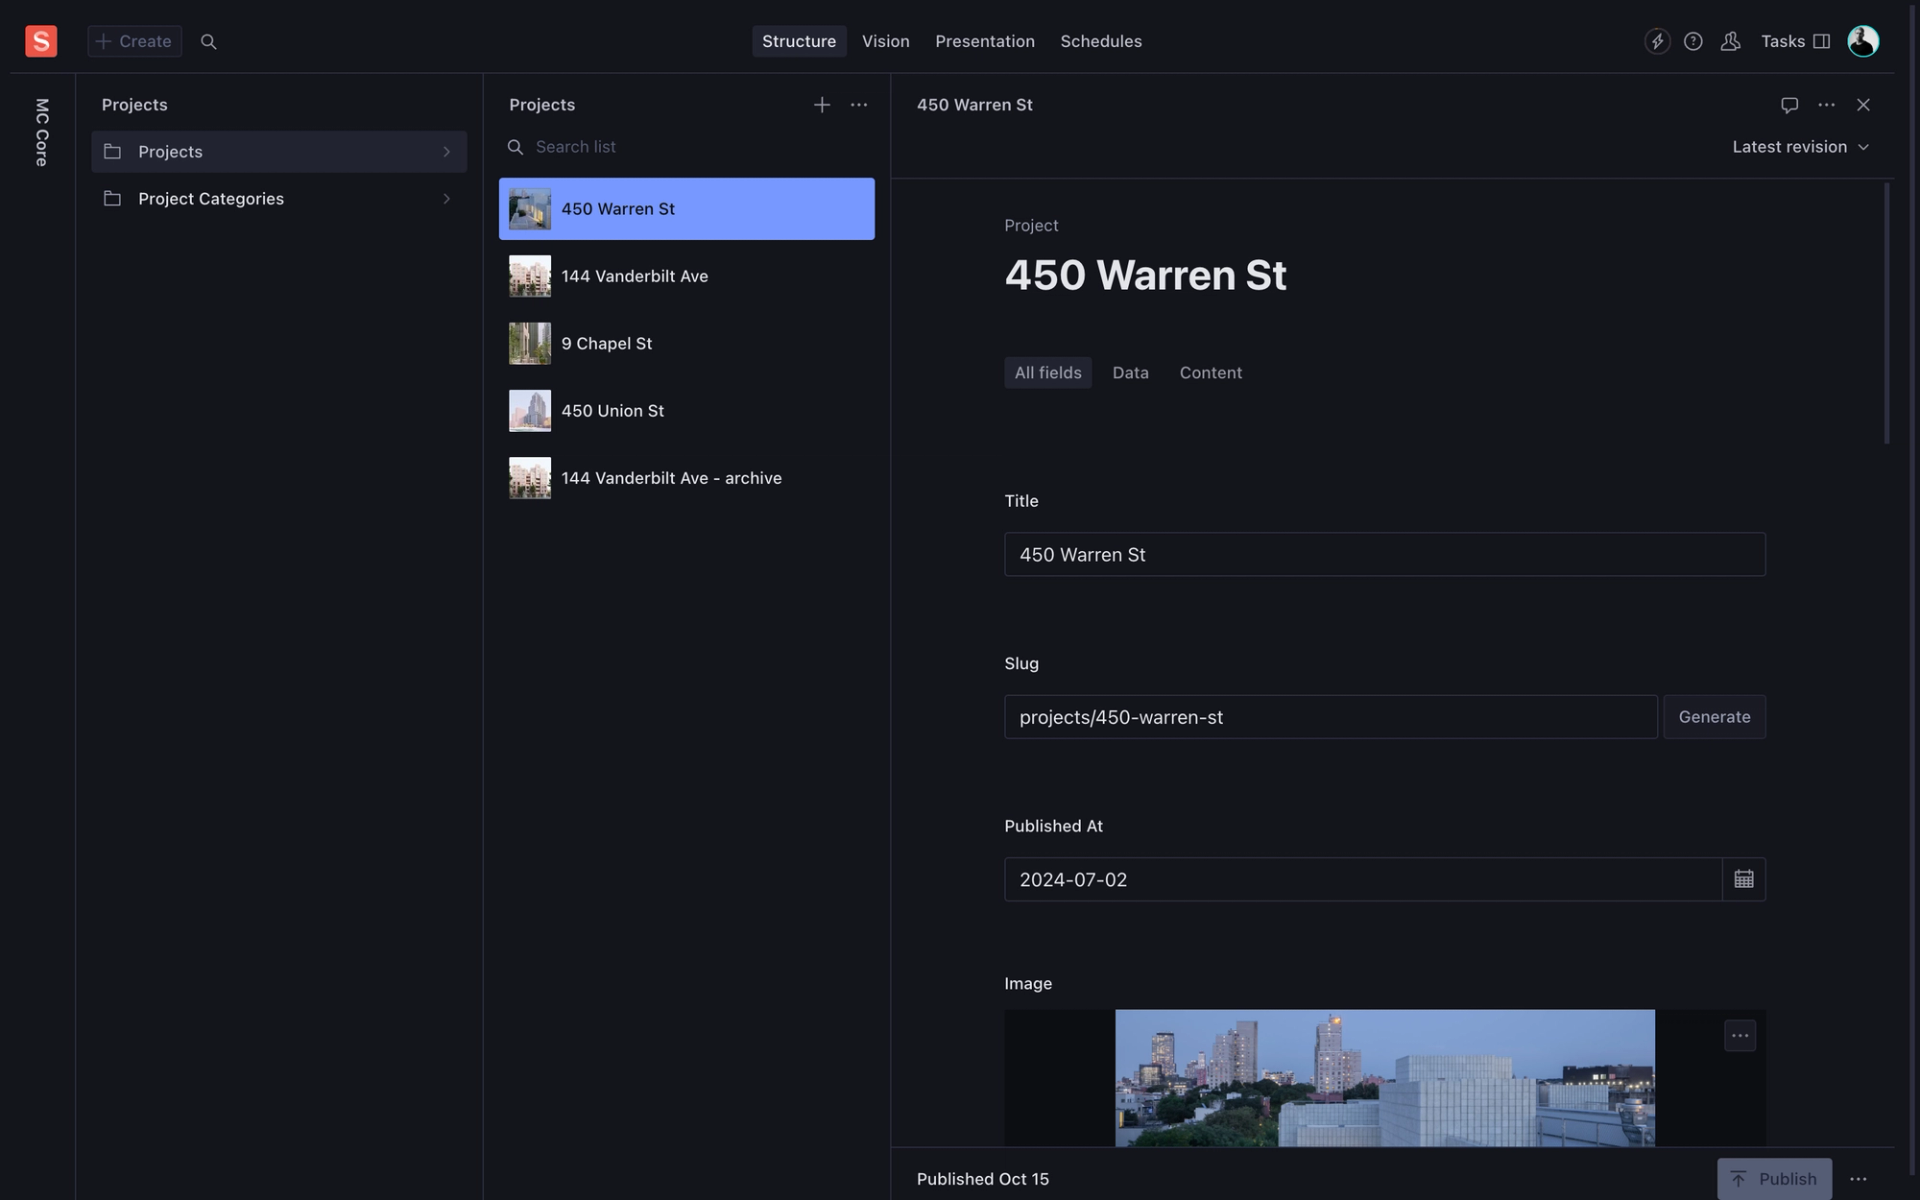Image resolution: width=1920 pixels, height=1200 pixels.
Task: Open Projects list options ellipsis menu
Action: (858, 105)
